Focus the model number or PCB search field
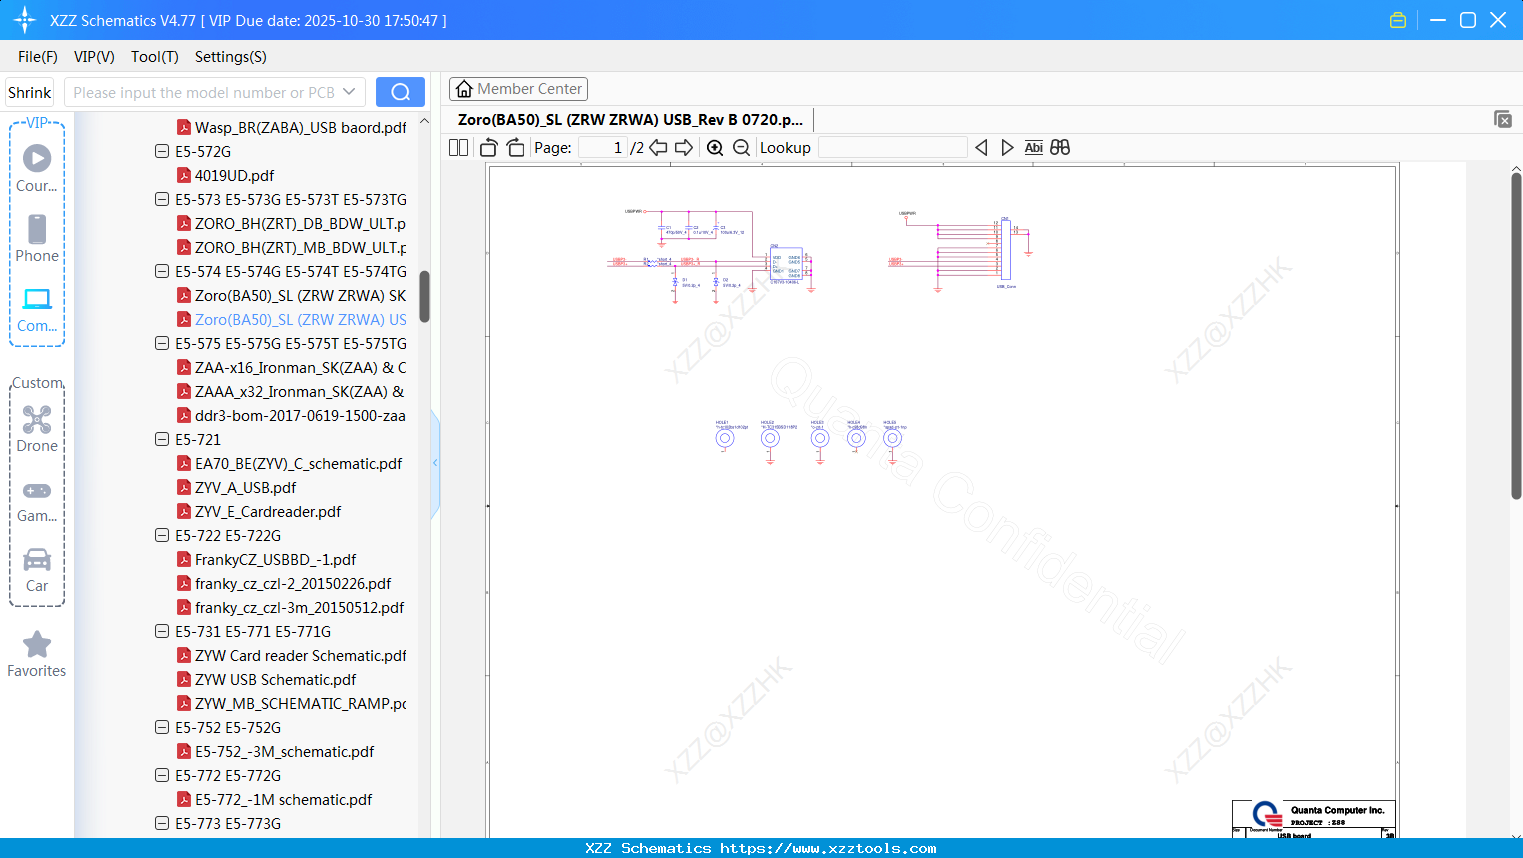Viewport: 1523px width, 858px height. 204,92
